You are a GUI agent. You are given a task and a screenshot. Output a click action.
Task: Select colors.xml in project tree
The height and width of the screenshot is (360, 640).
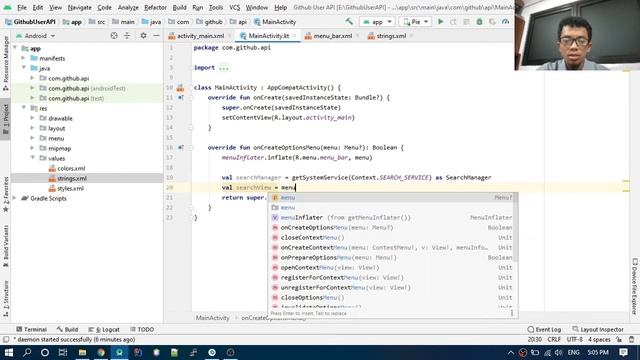(71, 168)
